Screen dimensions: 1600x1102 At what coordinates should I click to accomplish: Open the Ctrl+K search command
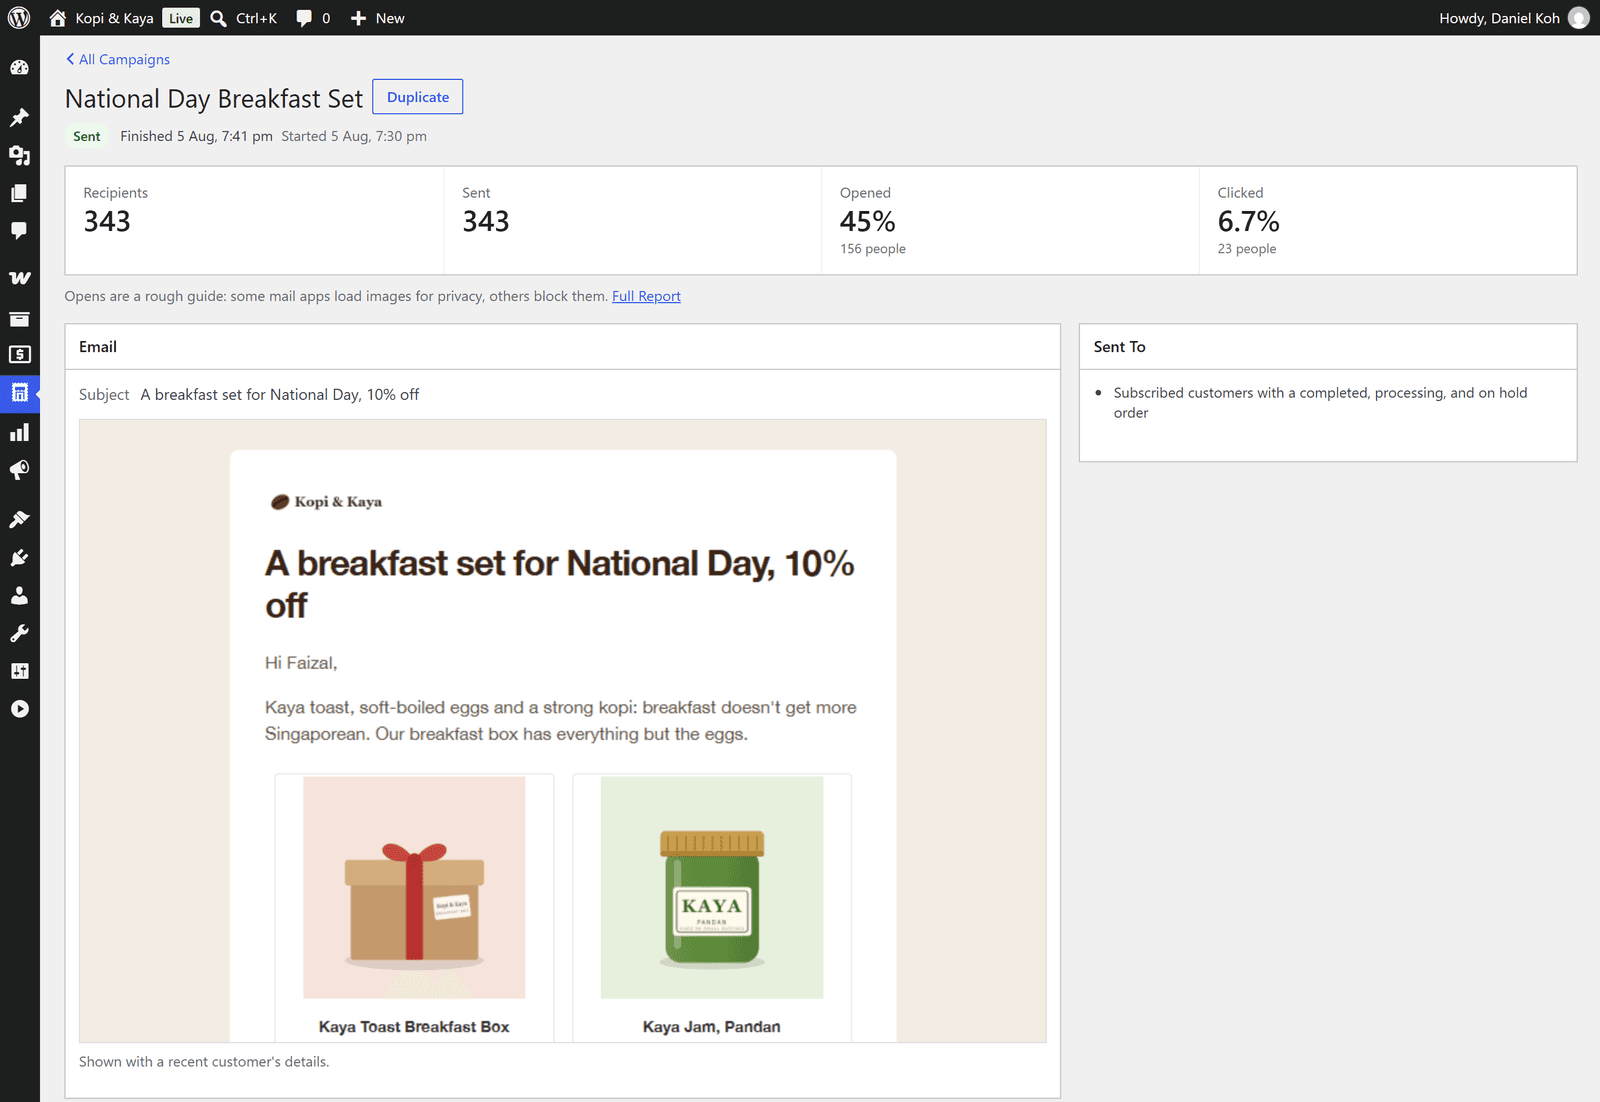[244, 18]
